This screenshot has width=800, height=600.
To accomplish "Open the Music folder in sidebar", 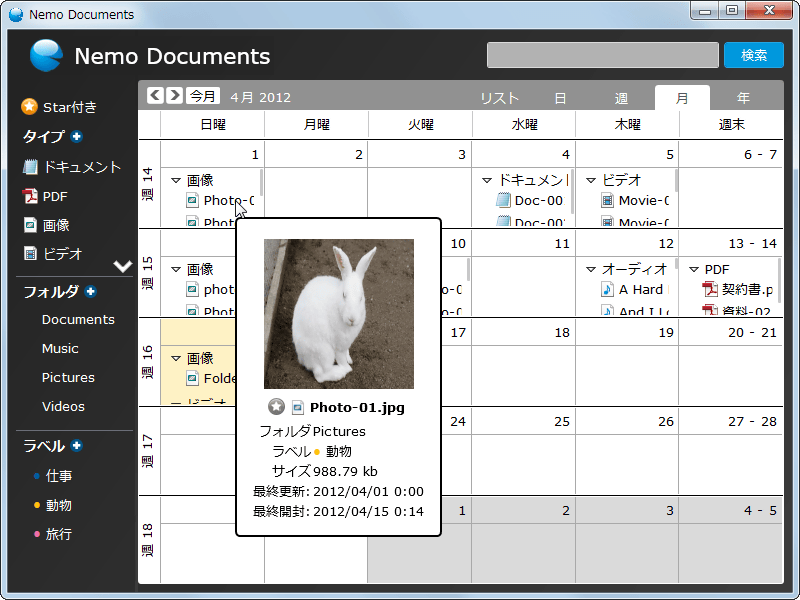I will [60, 348].
